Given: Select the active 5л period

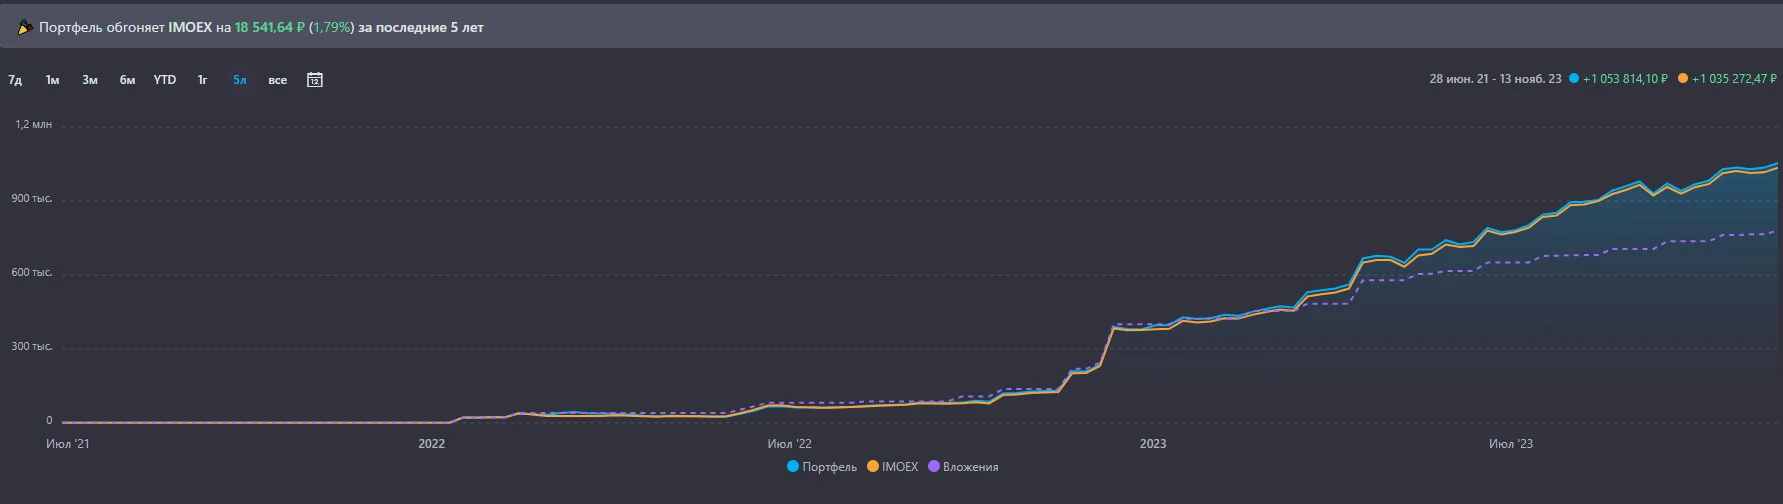Looking at the screenshot, I should click(x=240, y=80).
